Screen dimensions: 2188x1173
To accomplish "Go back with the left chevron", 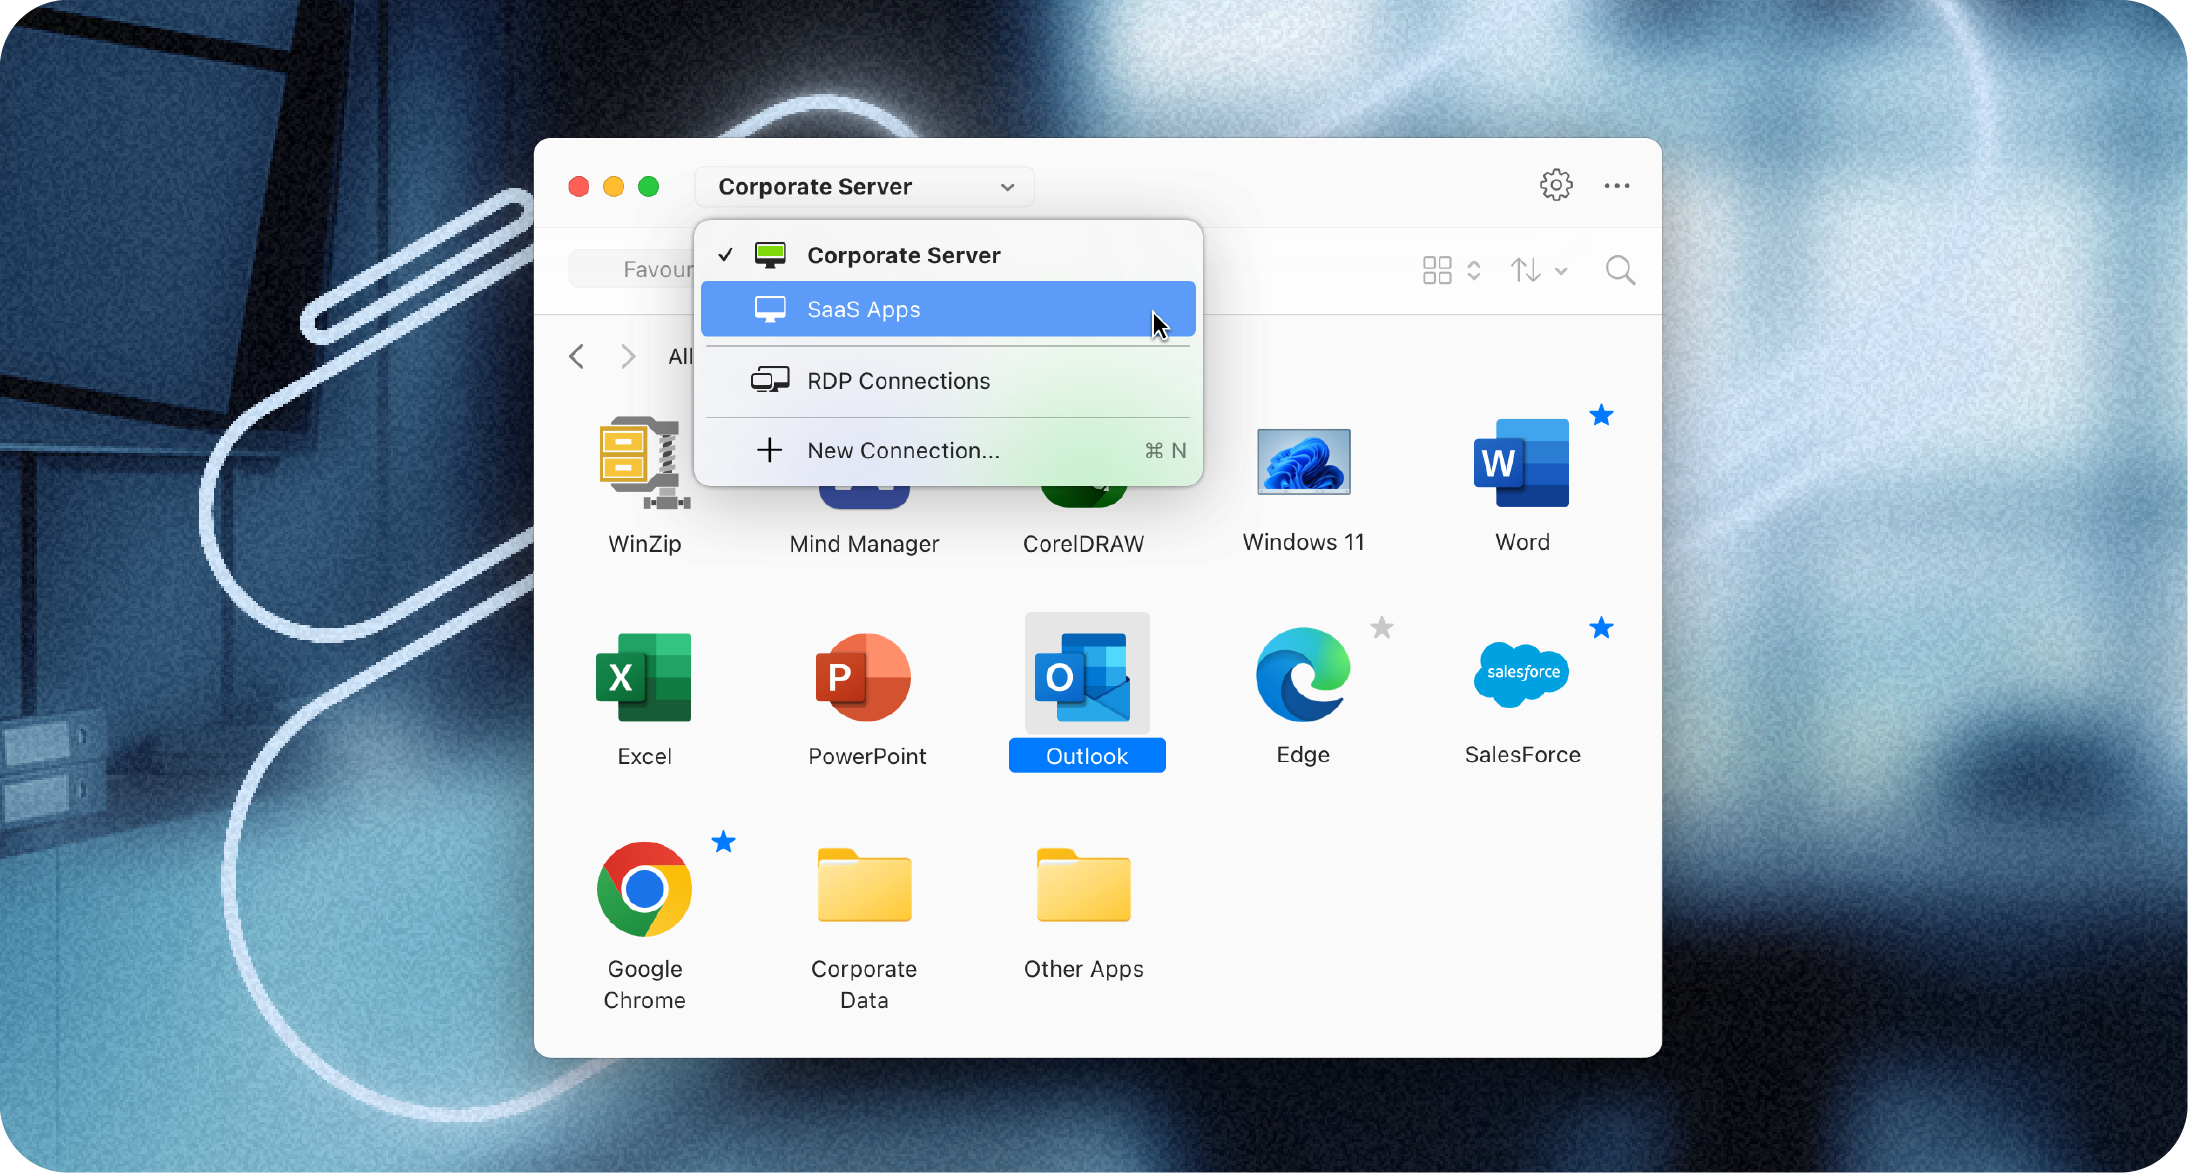I will coord(577,356).
